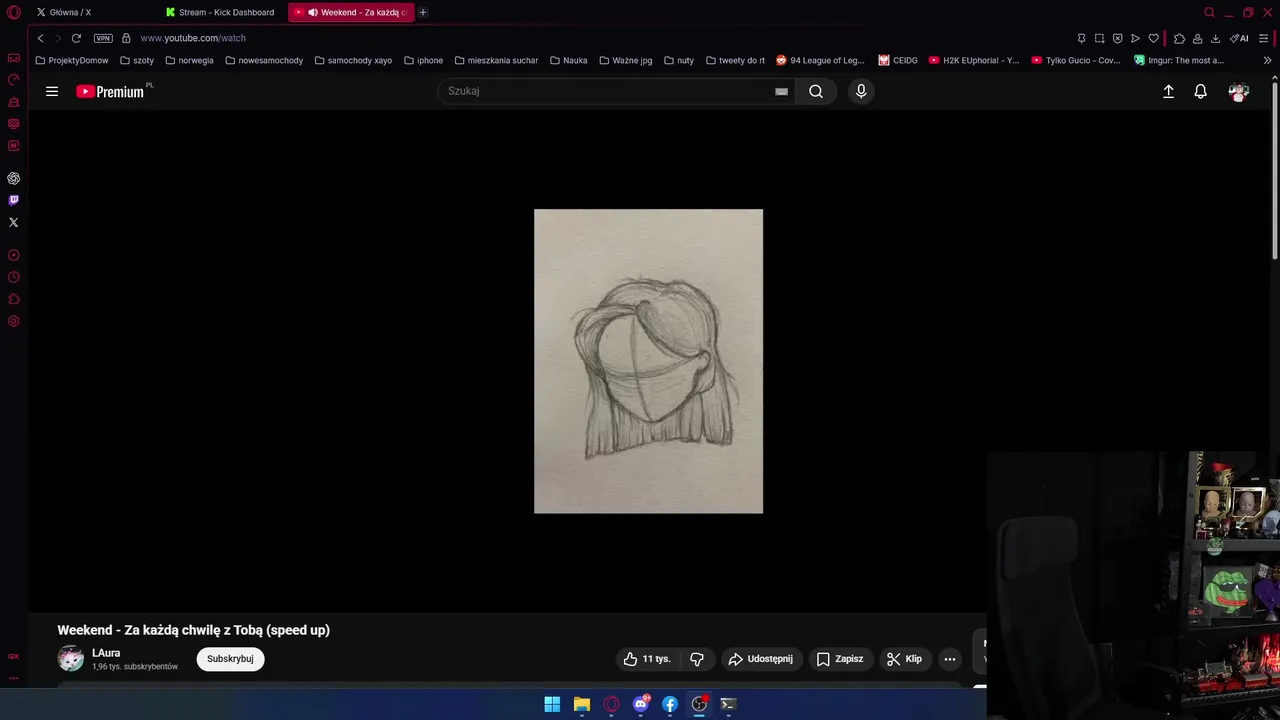Open the account avatar menu
This screenshot has height=720, width=1280.
coord(1239,91)
